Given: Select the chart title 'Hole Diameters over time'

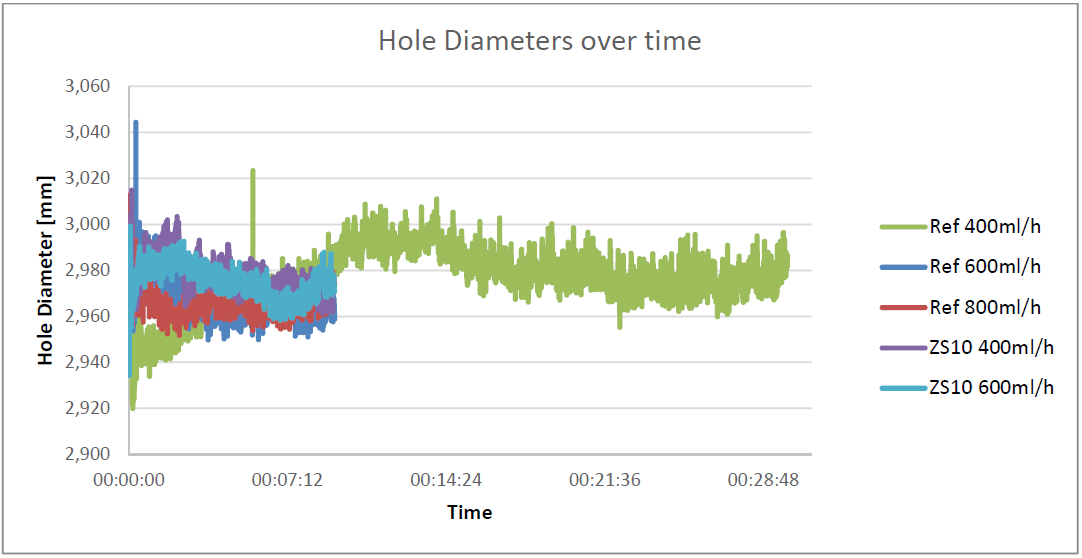Looking at the screenshot, I should click(x=539, y=41).
